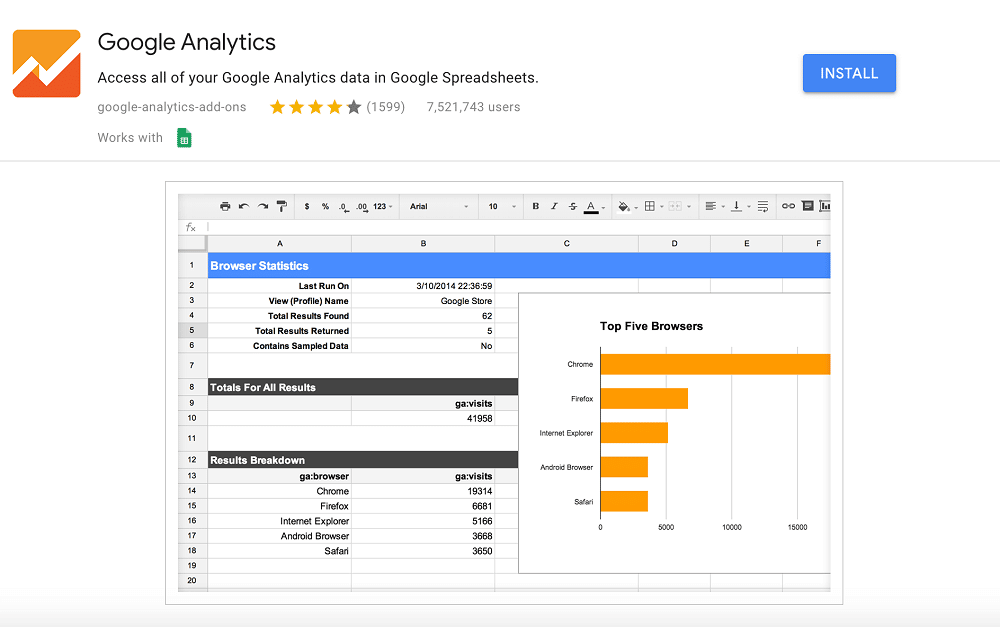
Task: Click the ga:browser column label
Action: (324, 476)
